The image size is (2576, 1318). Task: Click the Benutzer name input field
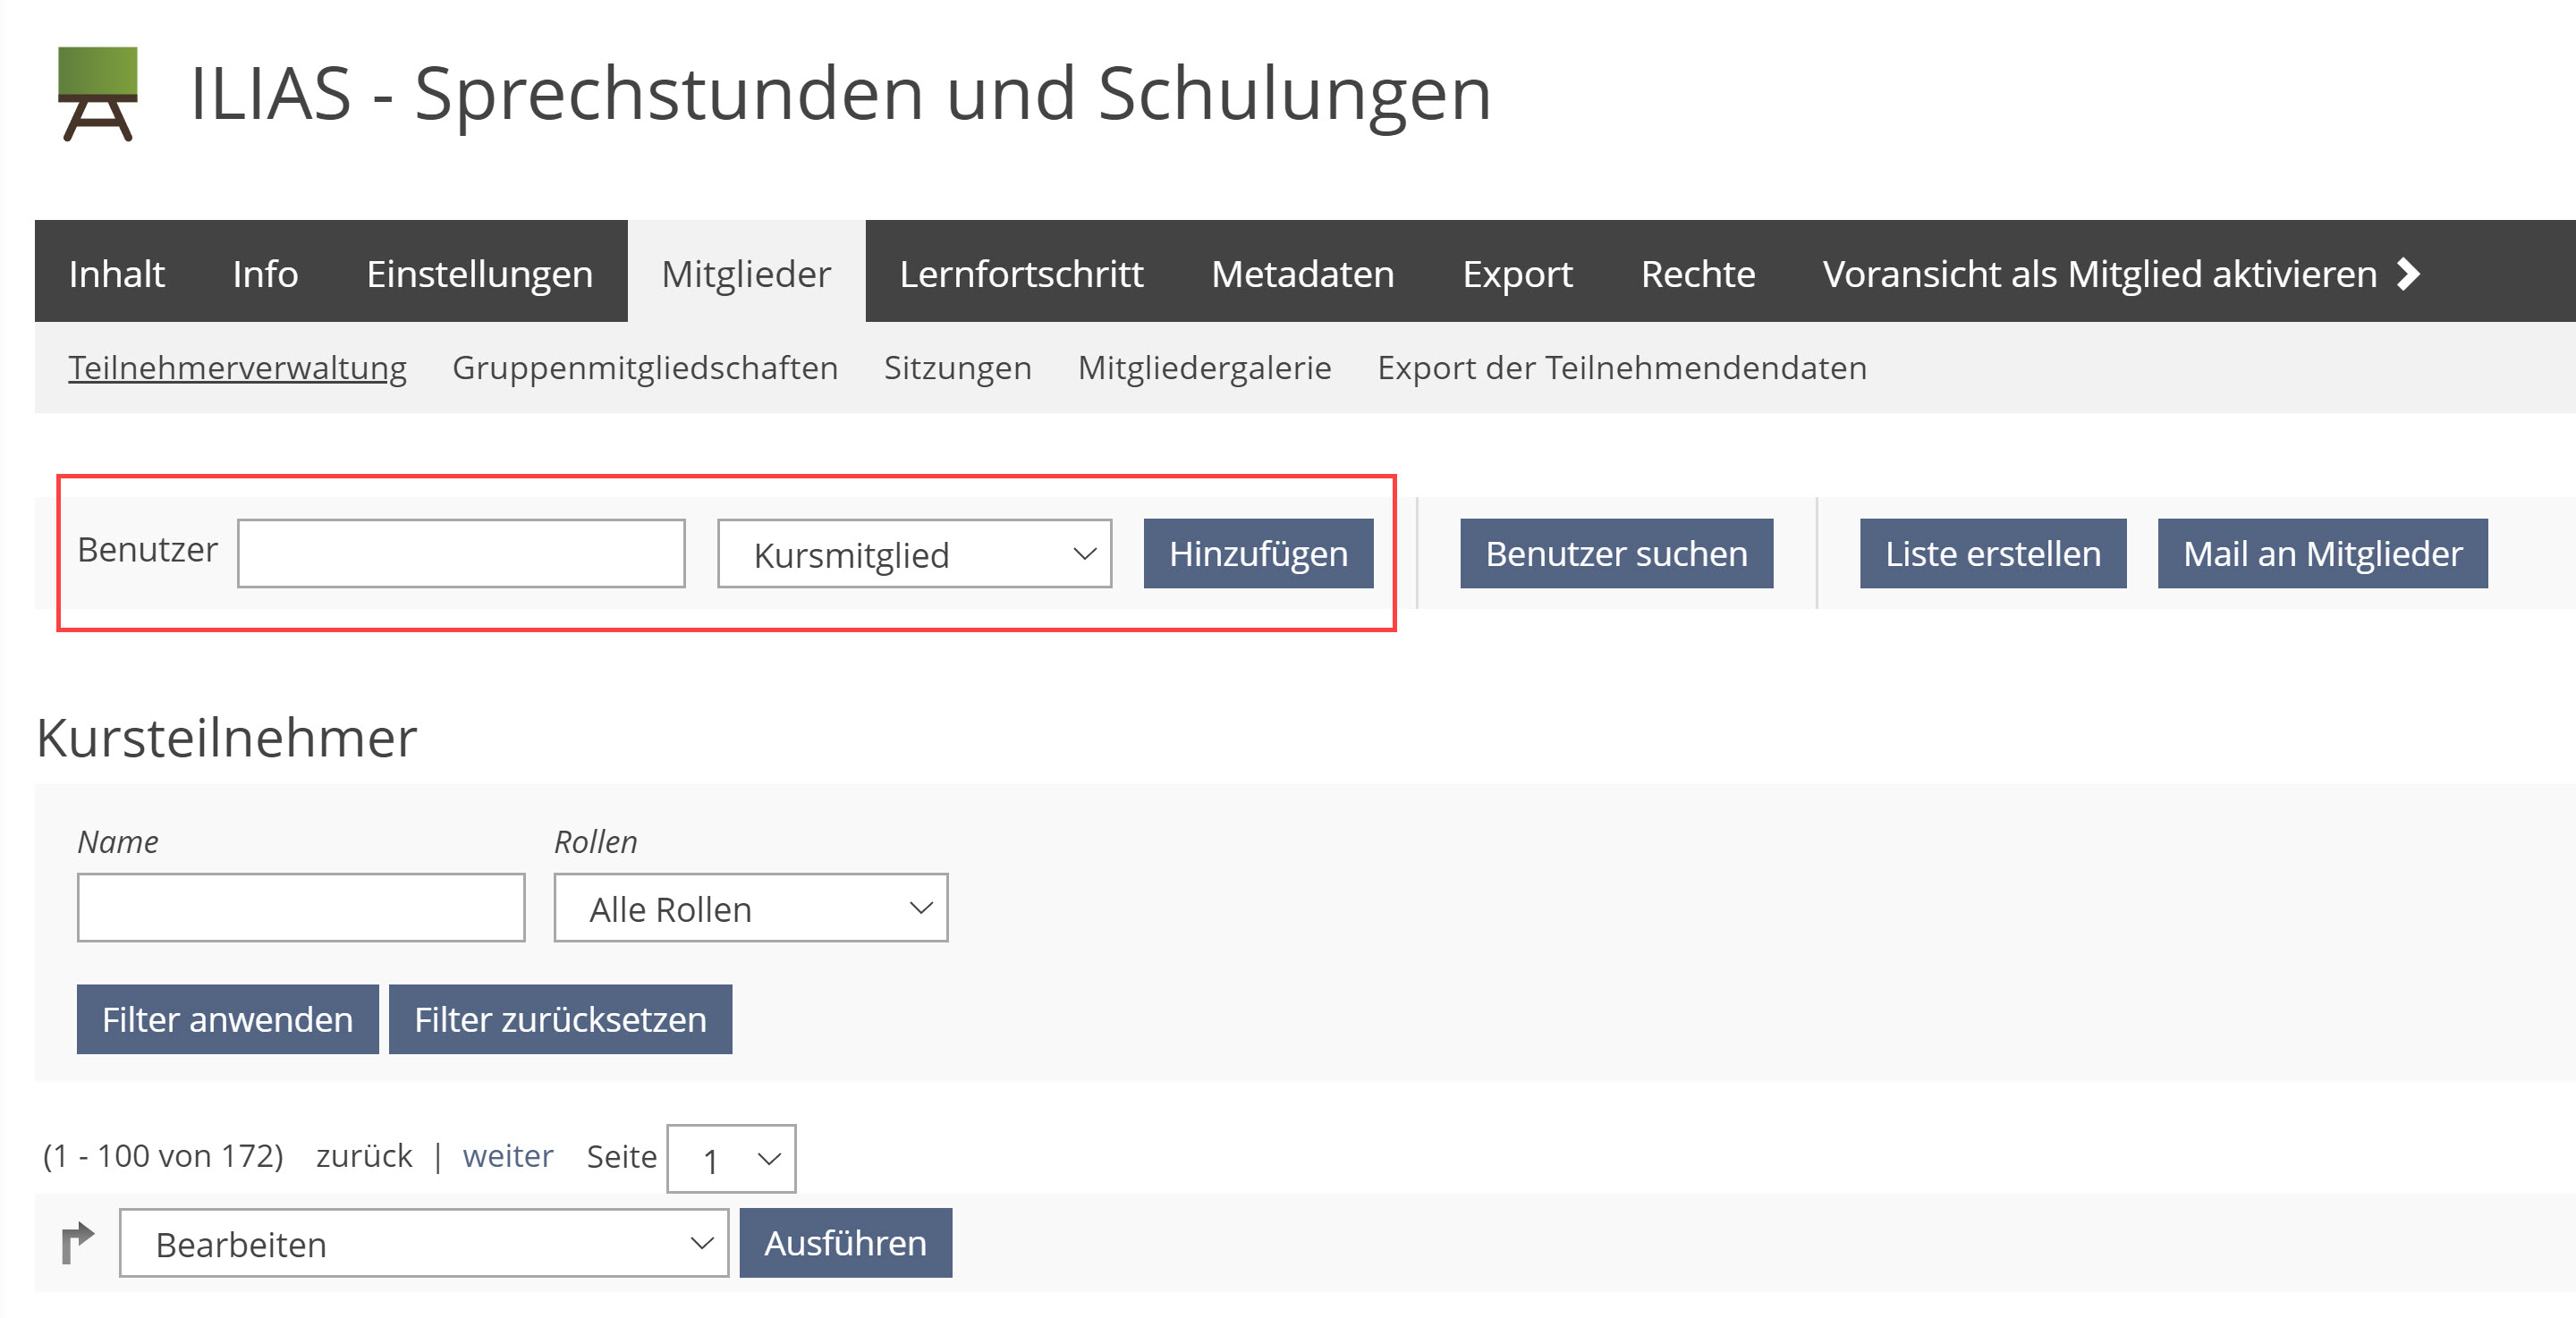point(462,550)
